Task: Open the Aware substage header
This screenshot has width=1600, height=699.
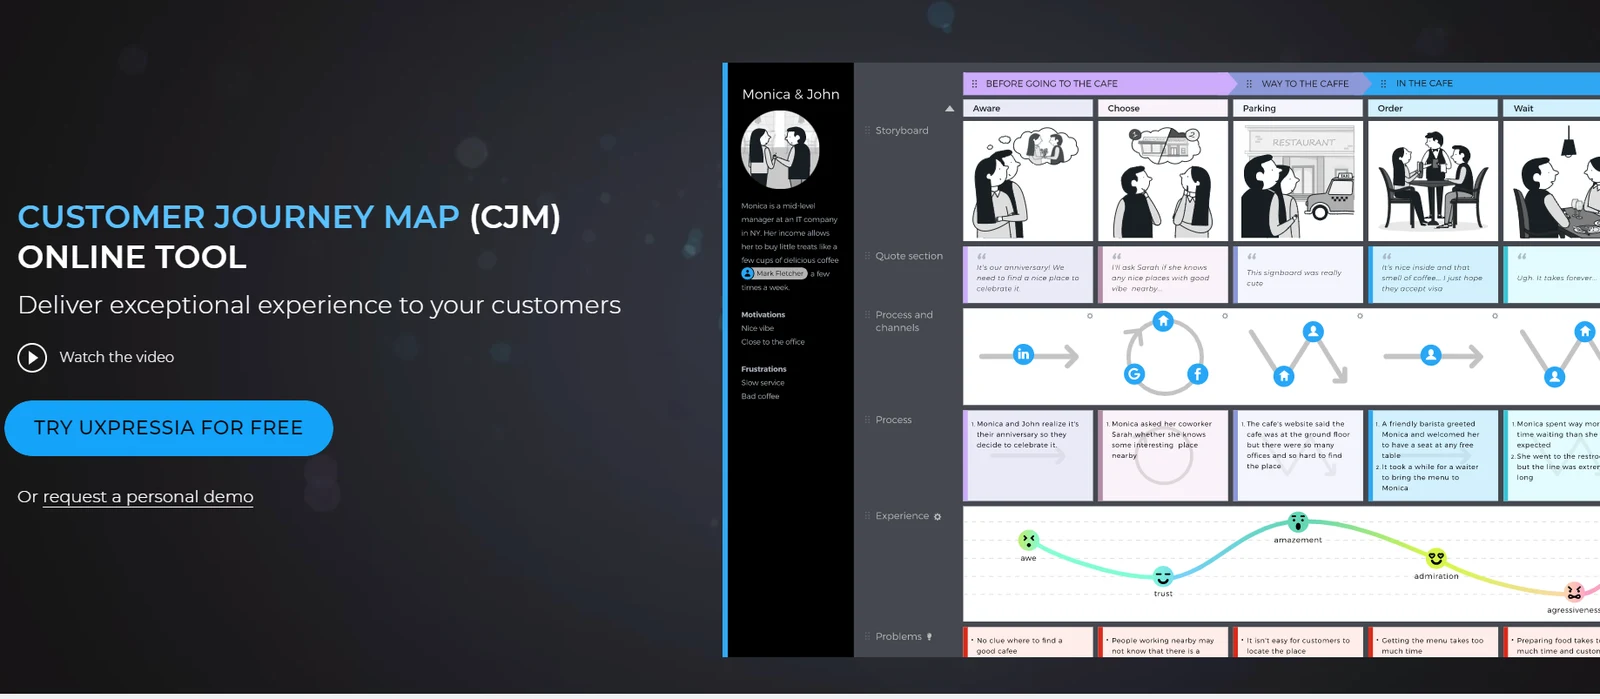Action: [1028, 108]
